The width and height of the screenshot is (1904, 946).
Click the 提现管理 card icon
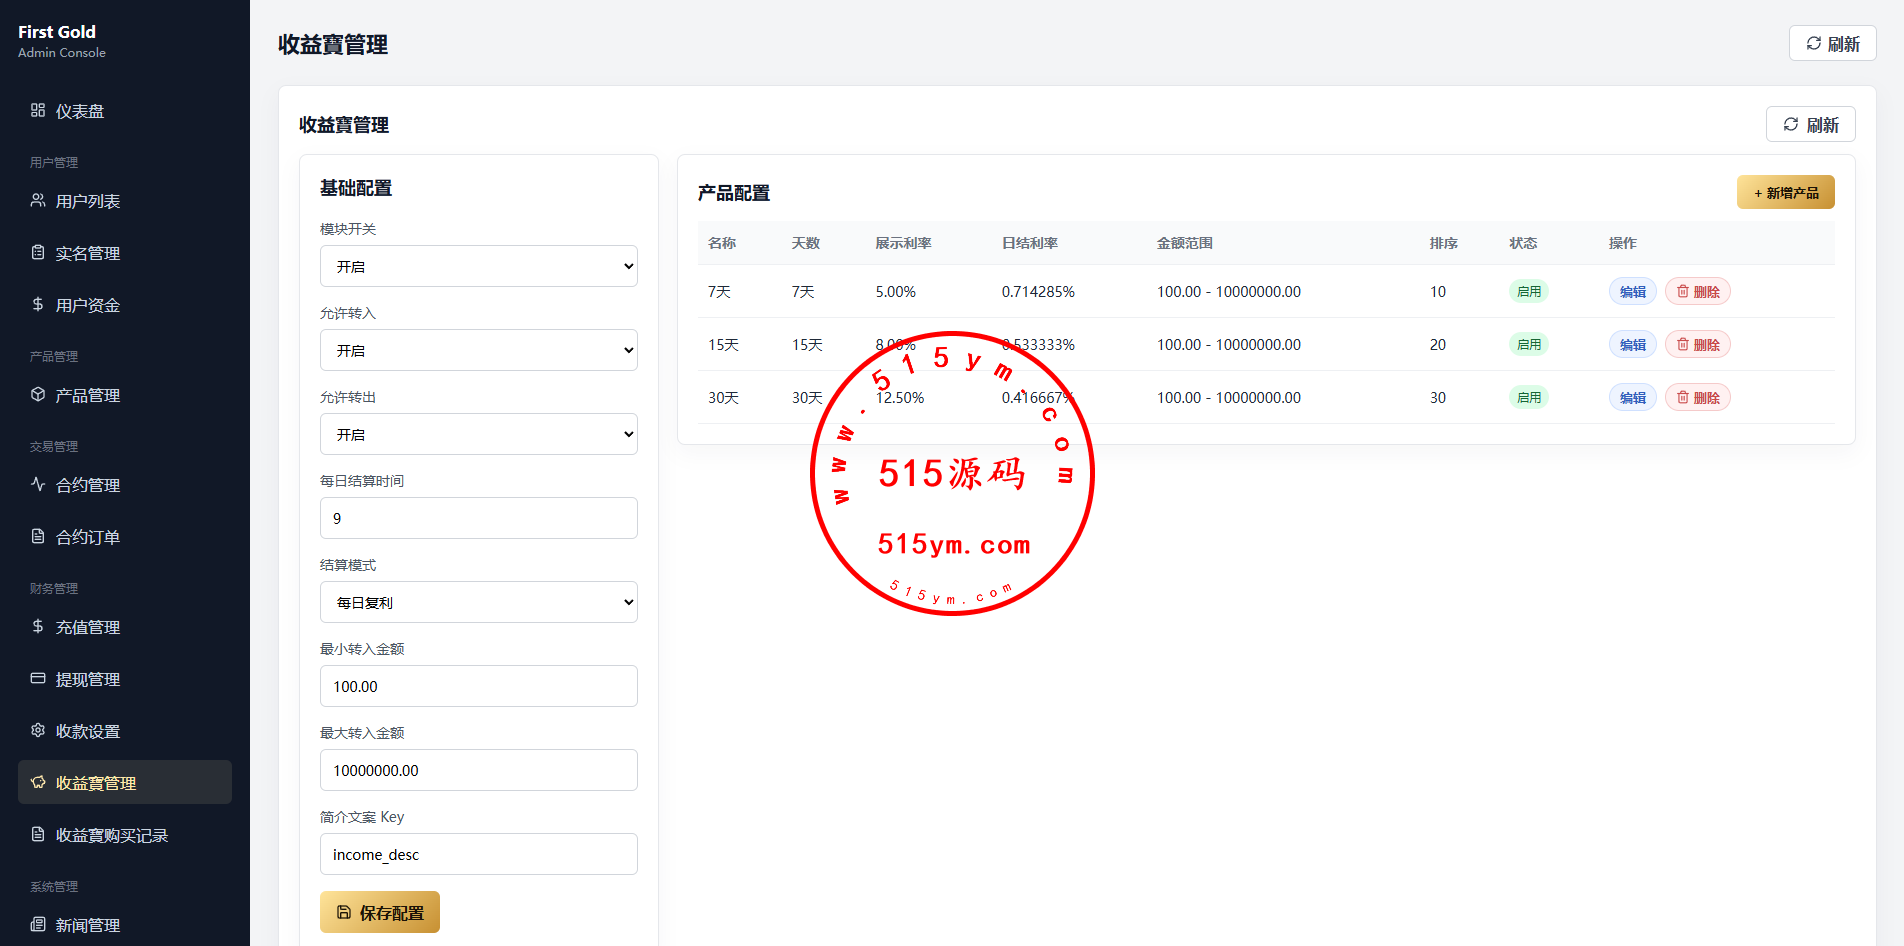pyautogui.click(x=38, y=678)
